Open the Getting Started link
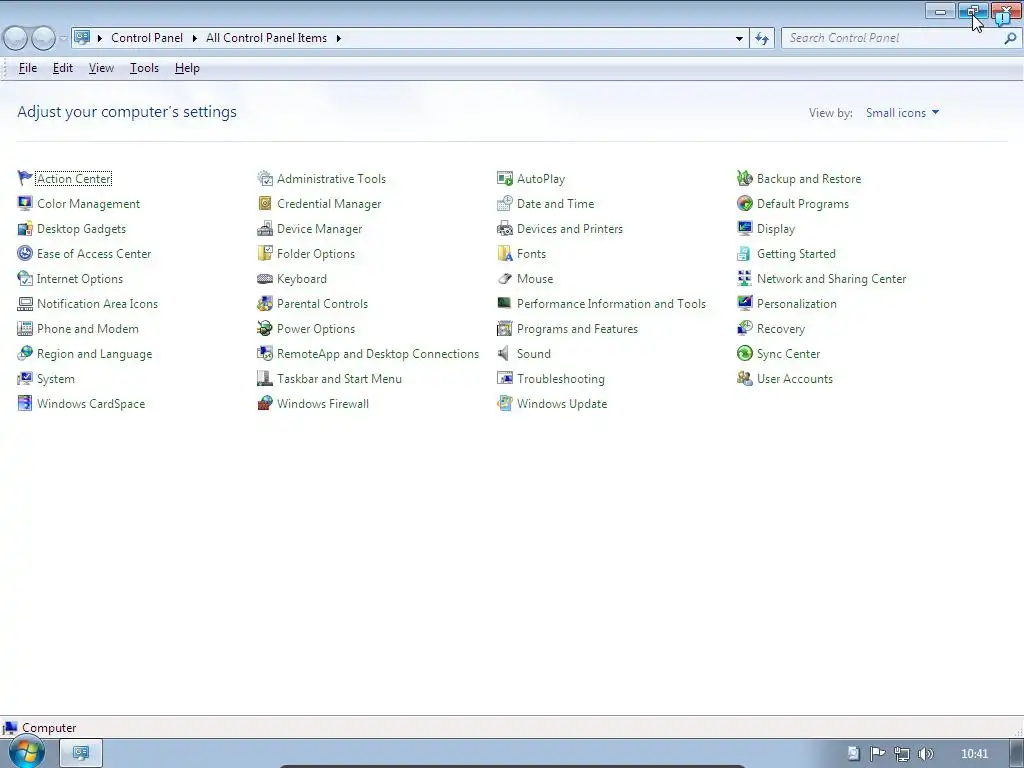 click(796, 253)
